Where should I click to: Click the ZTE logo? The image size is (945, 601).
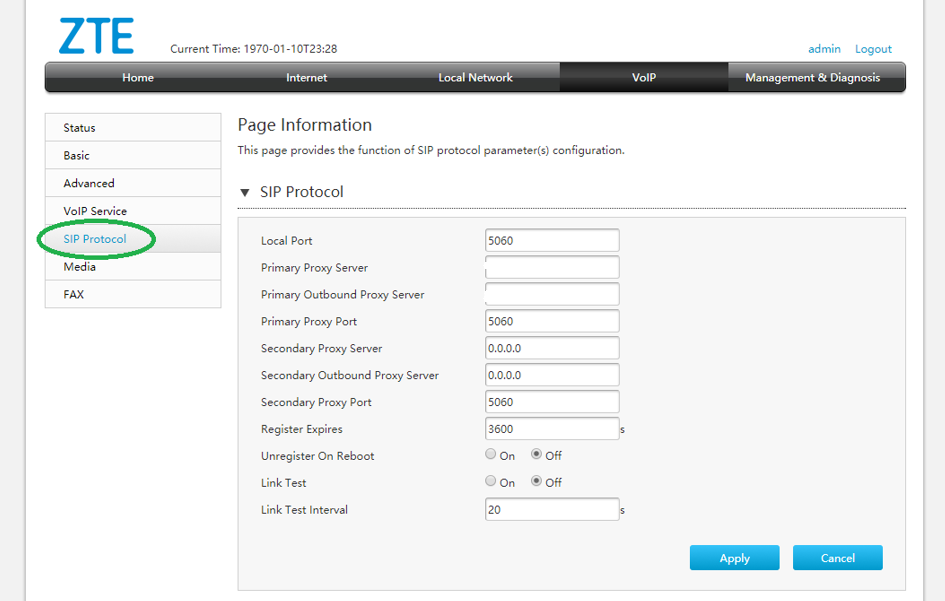click(x=98, y=36)
